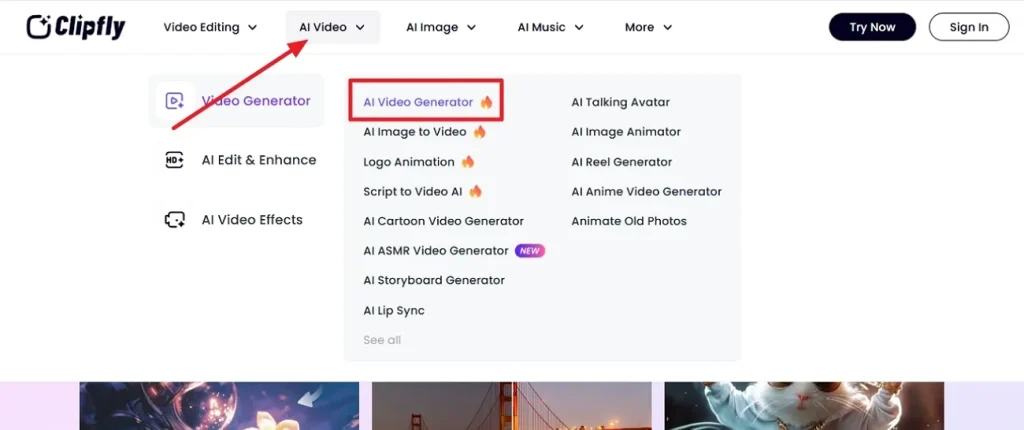The image size is (1024, 430).
Task: Open AI ASMR Video Generator link
Action: (436, 250)
